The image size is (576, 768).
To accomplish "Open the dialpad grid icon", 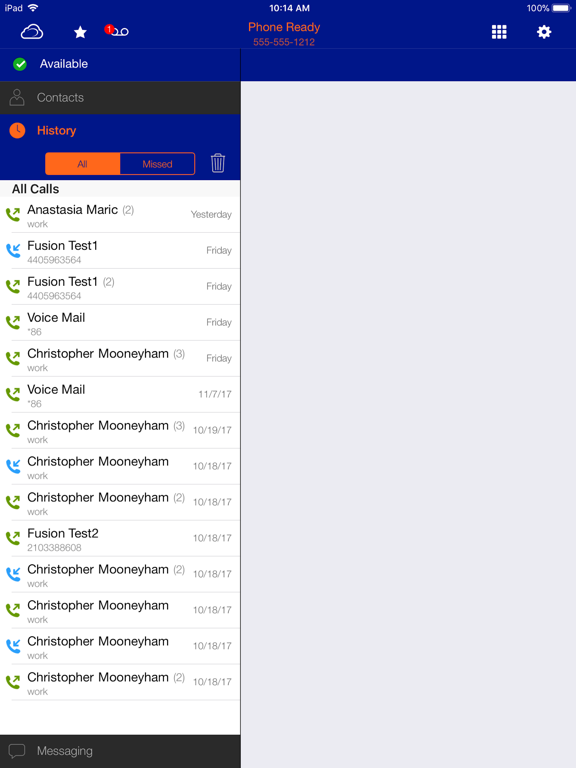I will (x=499, y=32).
